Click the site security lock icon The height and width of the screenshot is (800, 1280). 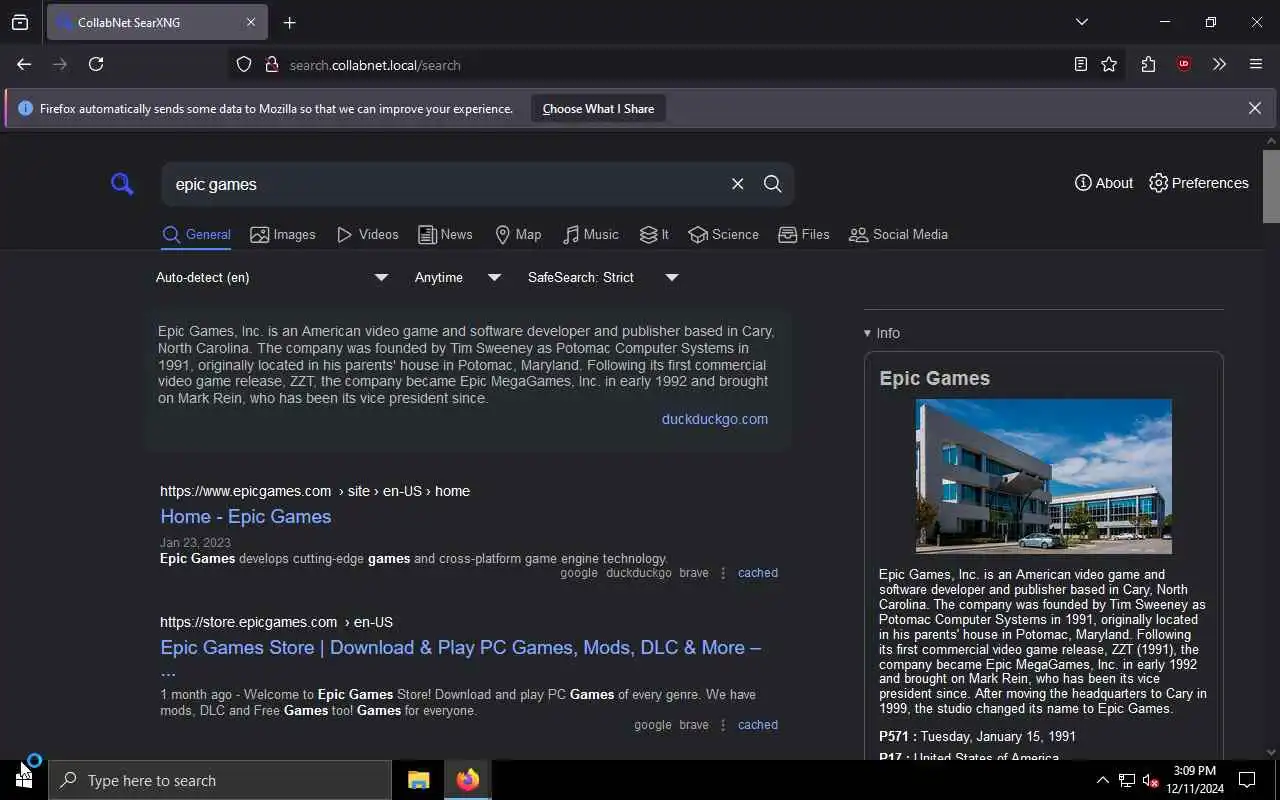[271, 64]
